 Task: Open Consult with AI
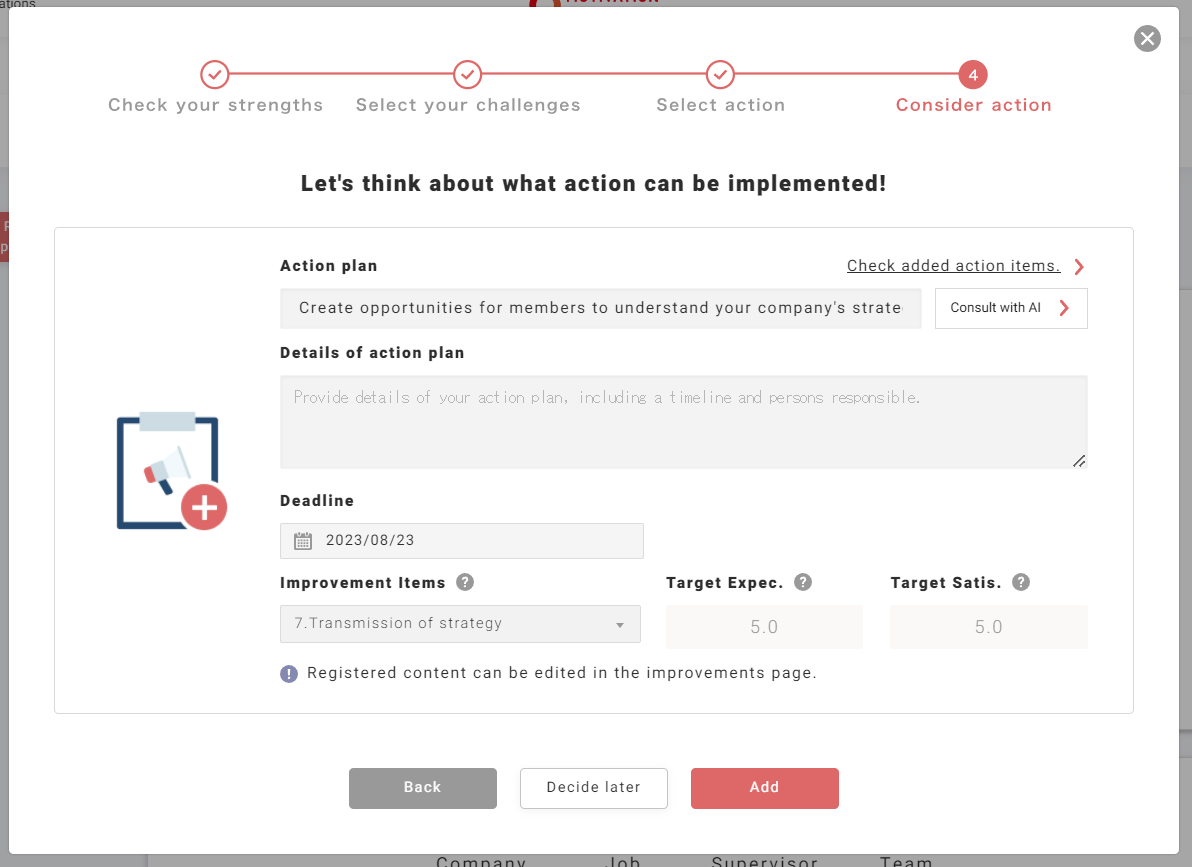[1011, 308]
